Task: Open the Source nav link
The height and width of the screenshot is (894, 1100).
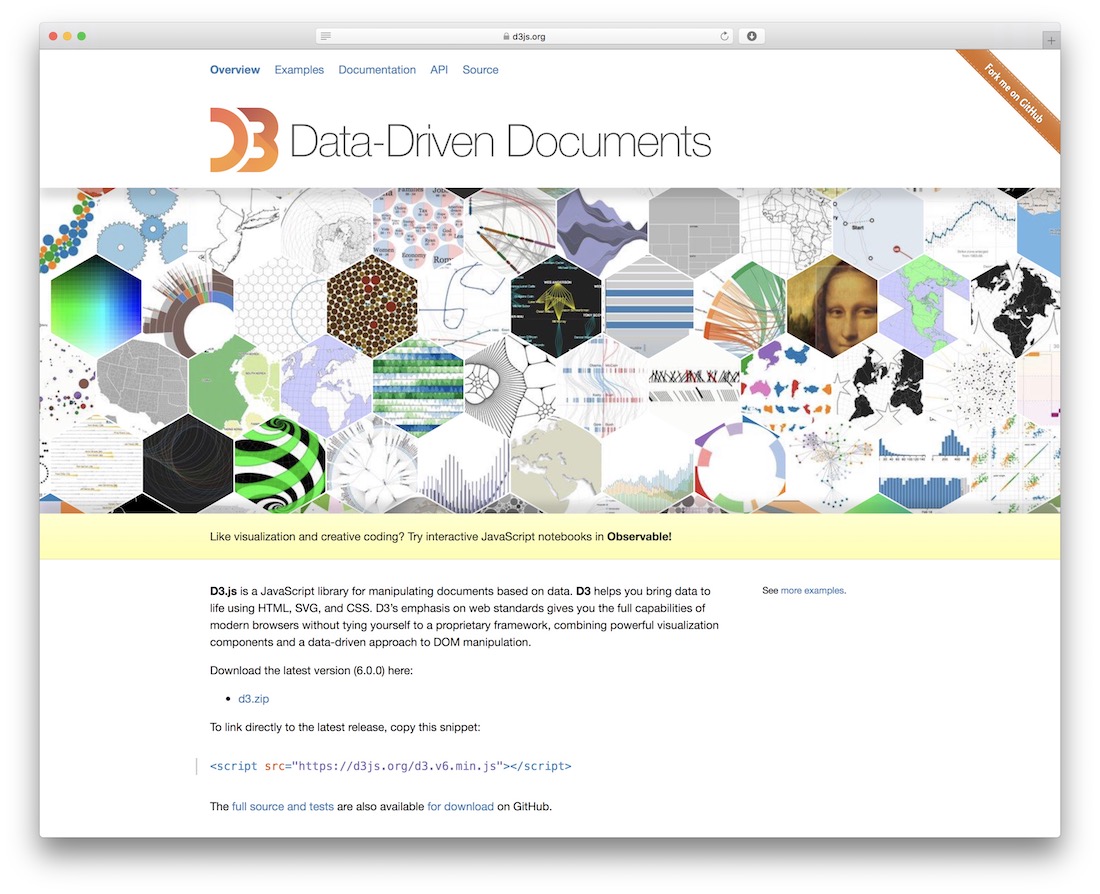Action: (480, 69)
